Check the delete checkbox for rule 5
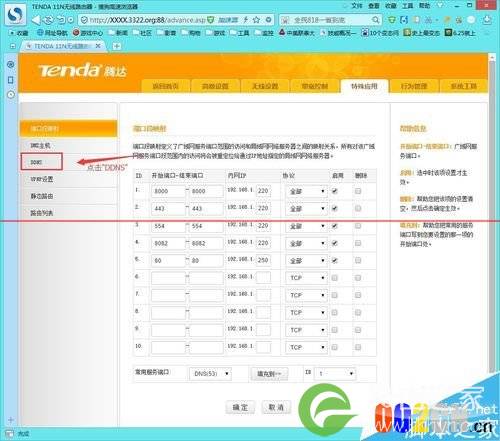500x441 pixels. coord(358,260)
